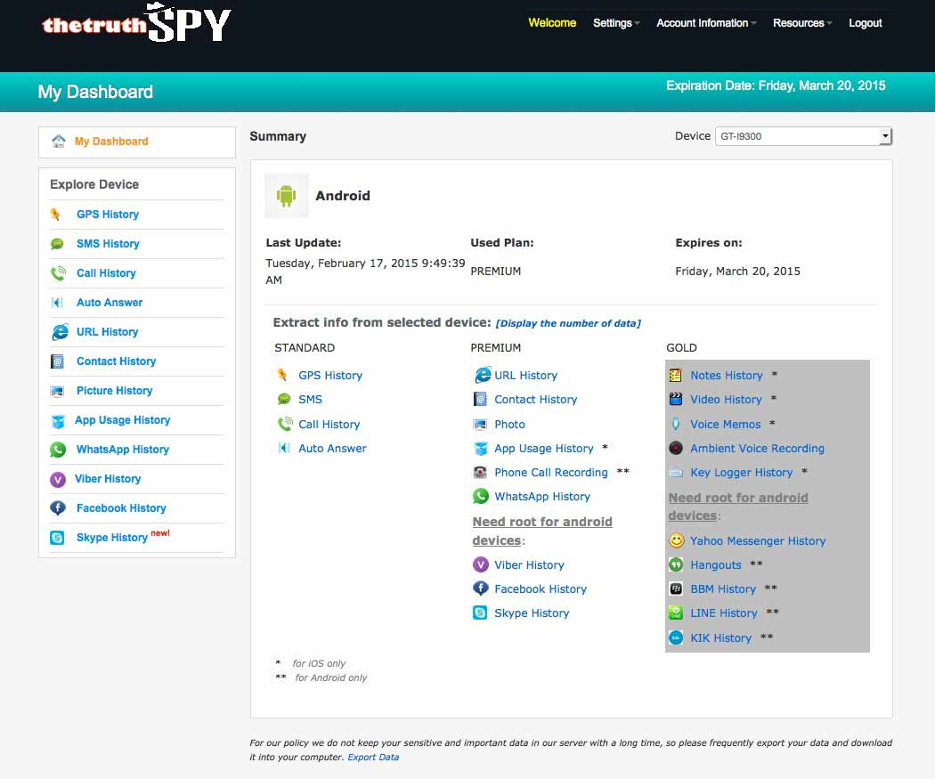Open Phone Call Recording link
936x780 pixels.
click(551, 473)
